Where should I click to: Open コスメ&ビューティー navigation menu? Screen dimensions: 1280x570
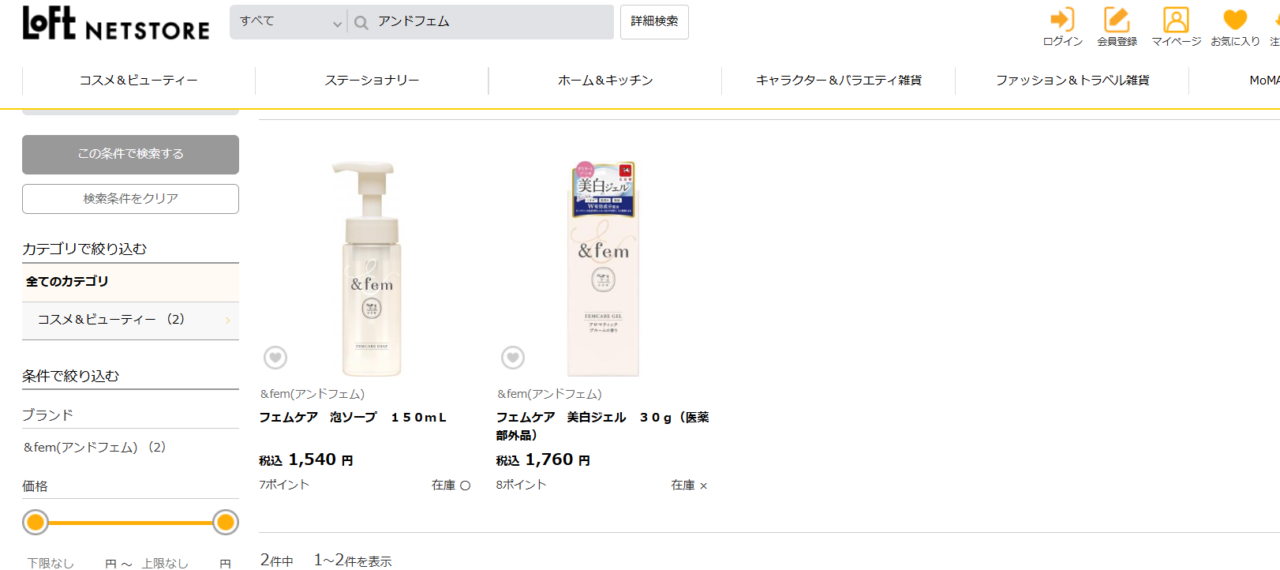(139, 80)
